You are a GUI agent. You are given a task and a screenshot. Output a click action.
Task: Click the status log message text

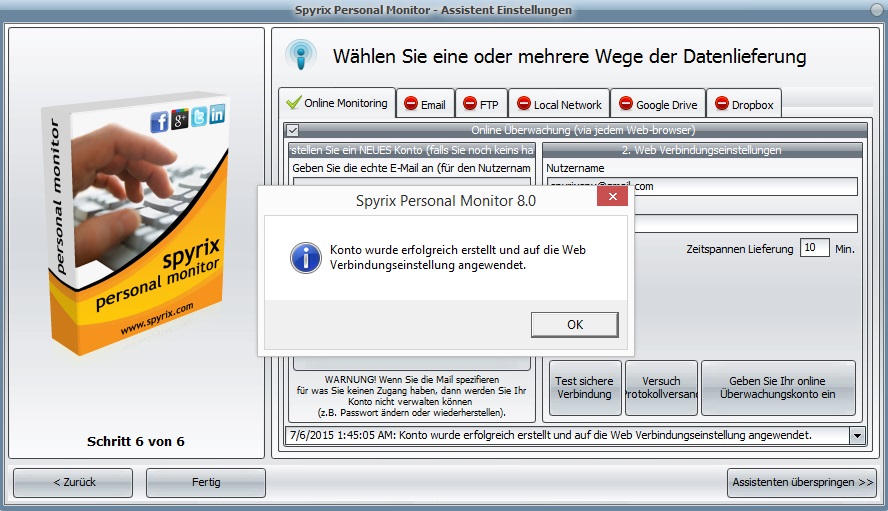click(550, 435)
